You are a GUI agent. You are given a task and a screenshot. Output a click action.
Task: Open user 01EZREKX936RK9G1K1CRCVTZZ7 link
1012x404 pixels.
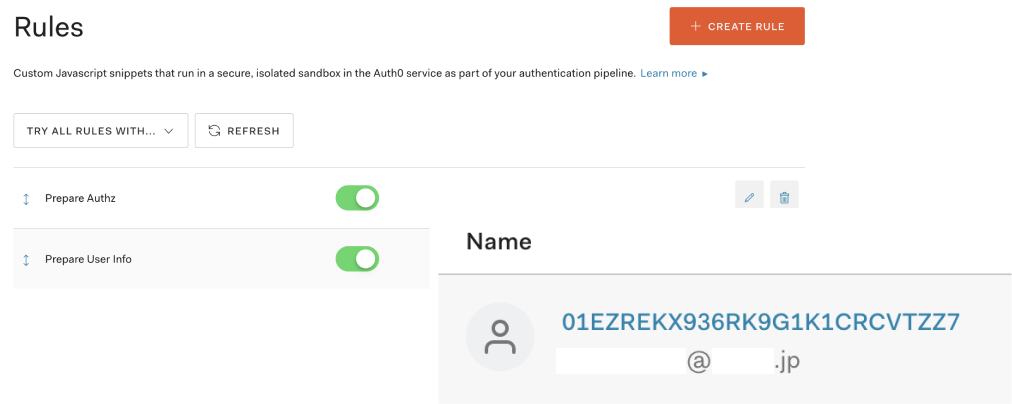click(x=761, y=321)
